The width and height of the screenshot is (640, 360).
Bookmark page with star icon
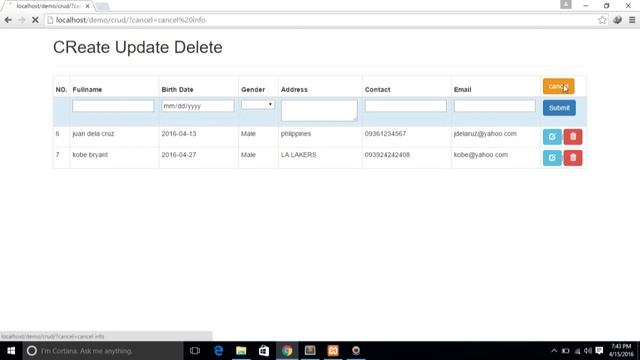602,20
